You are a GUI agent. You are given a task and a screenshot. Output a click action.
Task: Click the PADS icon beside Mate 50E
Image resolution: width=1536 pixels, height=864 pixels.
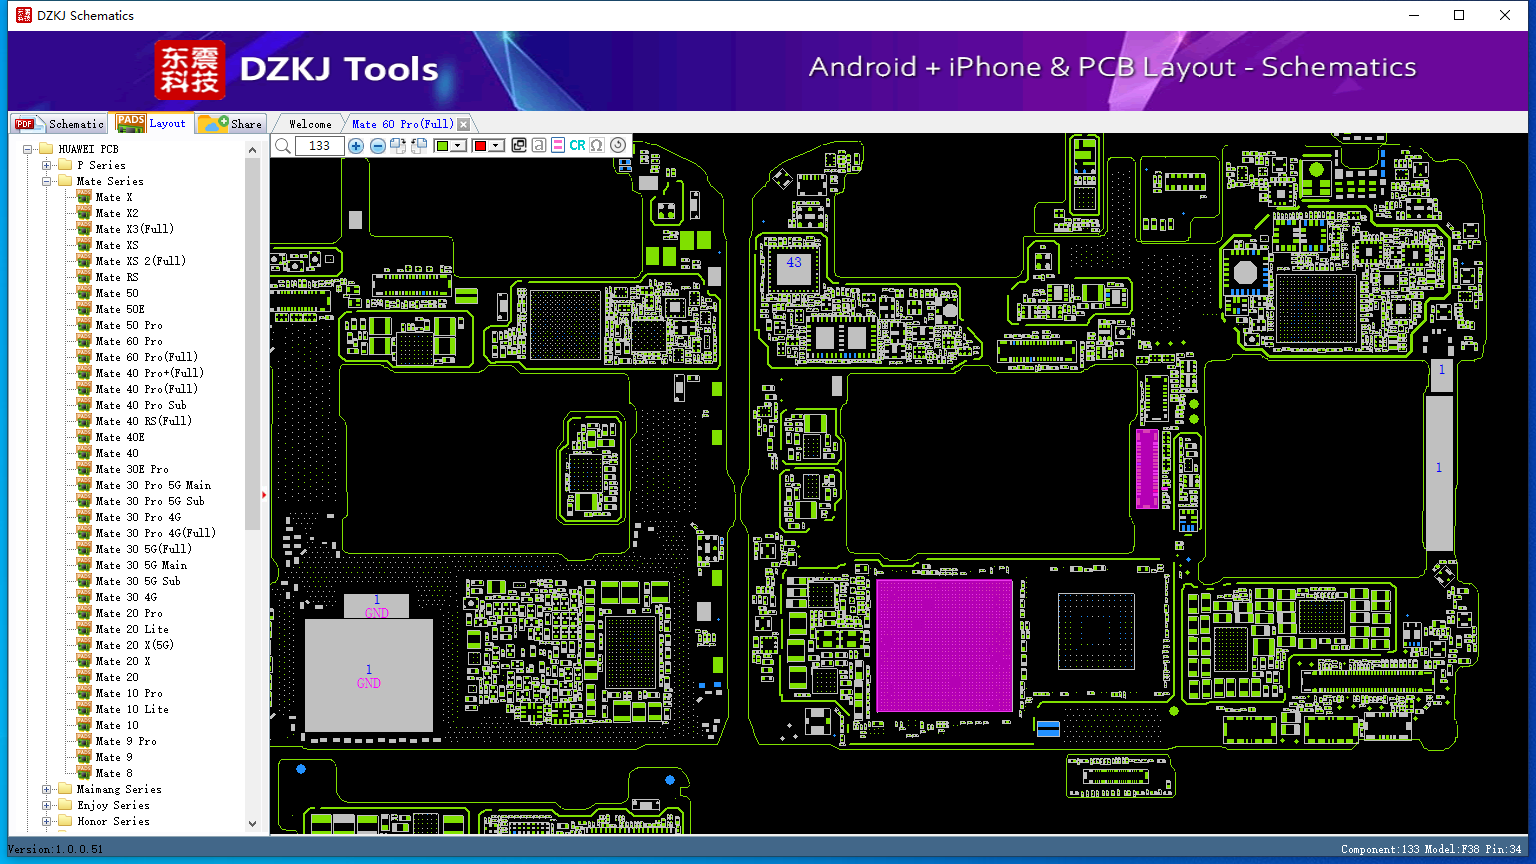84,310
